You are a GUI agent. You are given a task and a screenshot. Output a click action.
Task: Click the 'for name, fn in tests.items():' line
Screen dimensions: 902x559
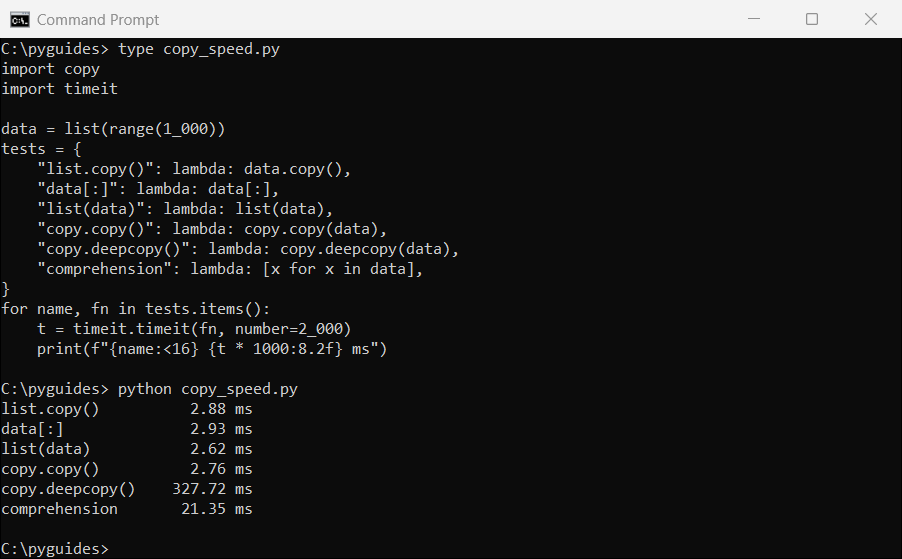(136, 309)
